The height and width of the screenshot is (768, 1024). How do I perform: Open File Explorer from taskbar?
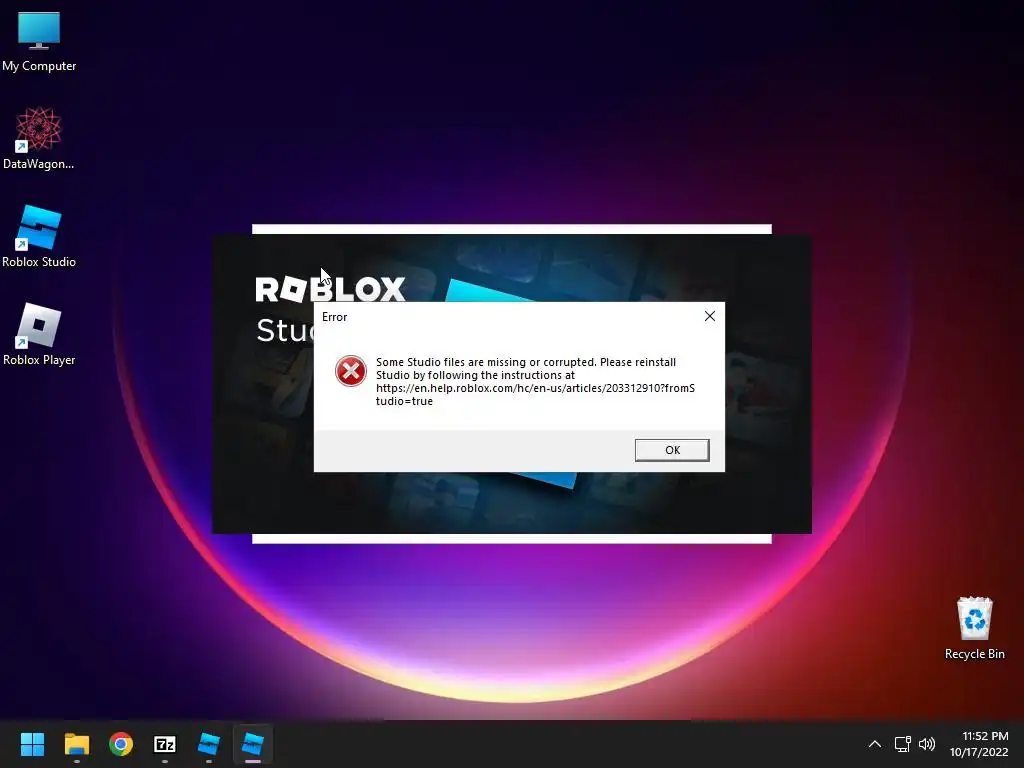76,744
